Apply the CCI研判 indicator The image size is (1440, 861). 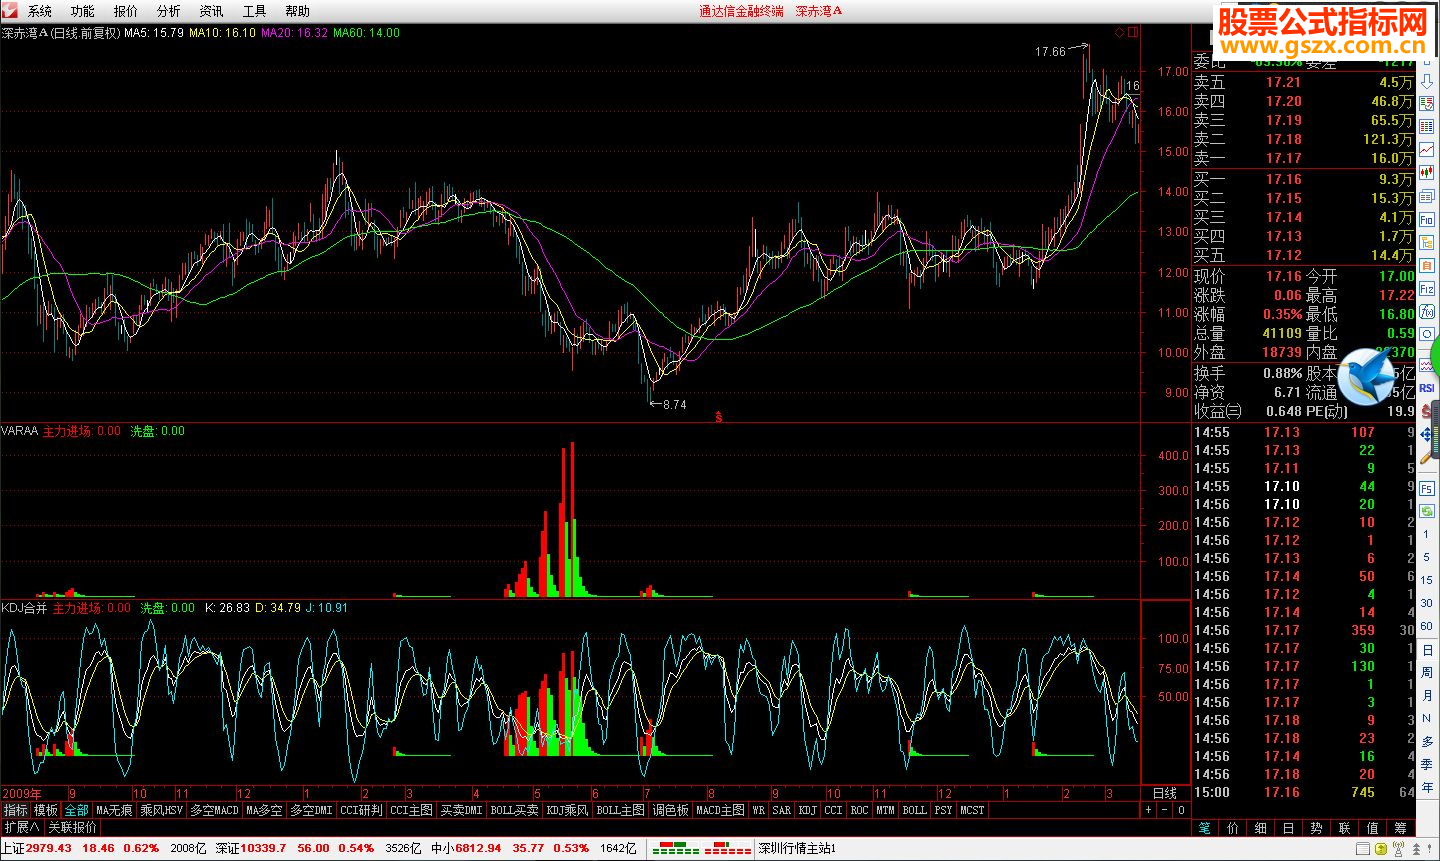[x=361, y=810]
